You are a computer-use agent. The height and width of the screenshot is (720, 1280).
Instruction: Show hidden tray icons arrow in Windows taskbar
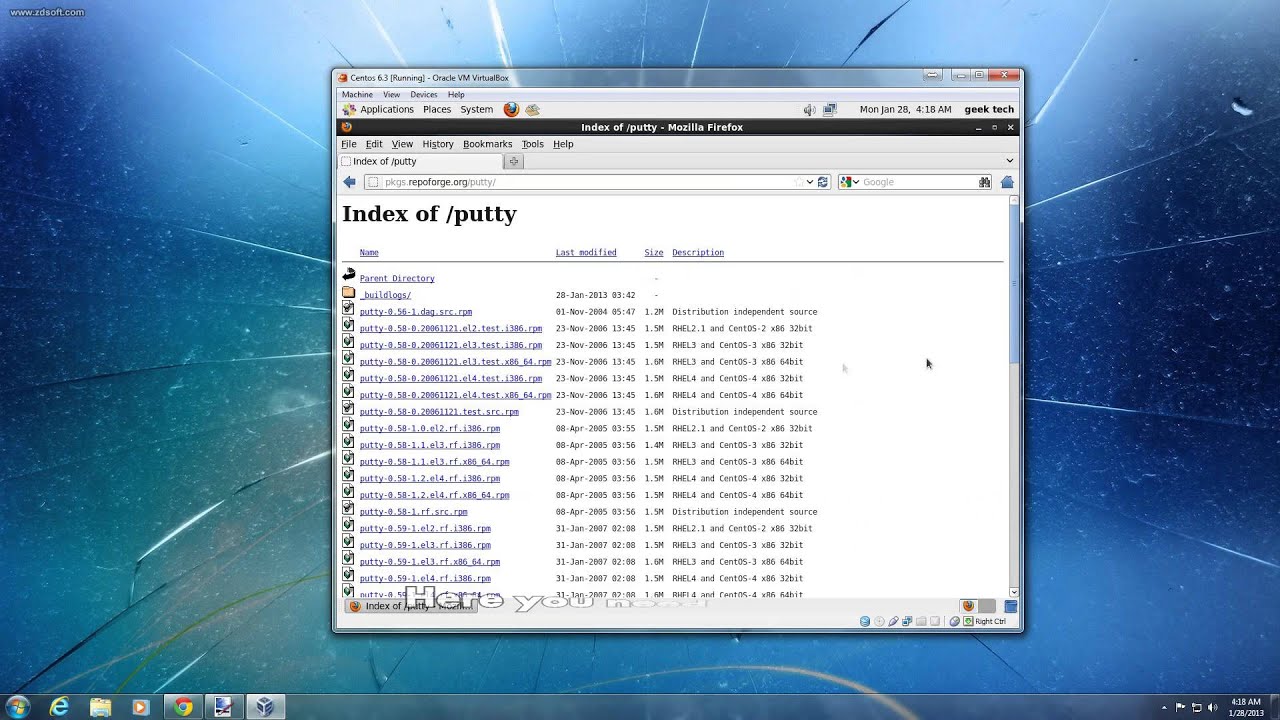tap(1166, 707)
